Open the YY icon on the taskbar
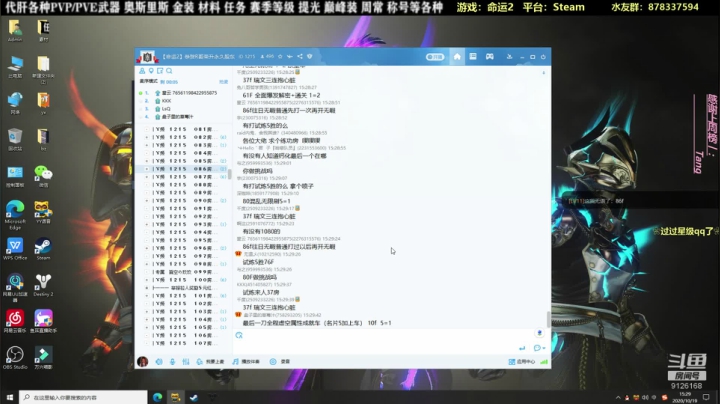The height and width of the screenshot is (404, 720). (175, 397)
